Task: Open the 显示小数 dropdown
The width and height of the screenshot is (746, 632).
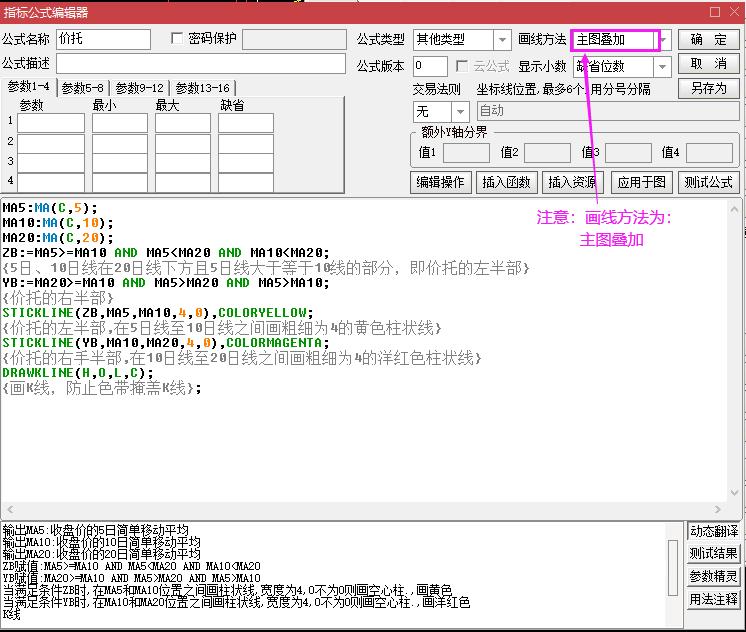Action: 663,67
